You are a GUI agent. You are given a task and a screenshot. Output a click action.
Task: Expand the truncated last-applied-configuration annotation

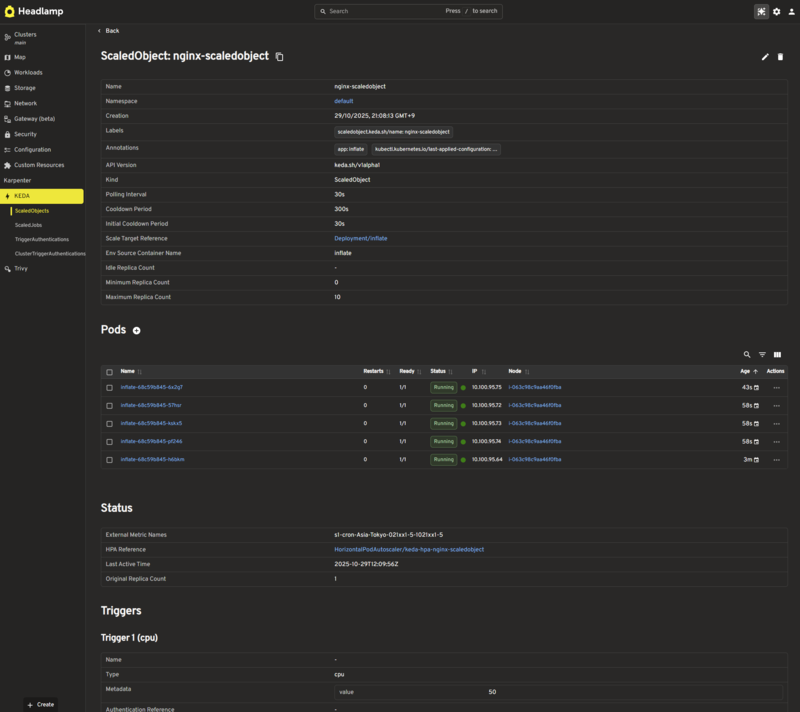click(436, 149)
